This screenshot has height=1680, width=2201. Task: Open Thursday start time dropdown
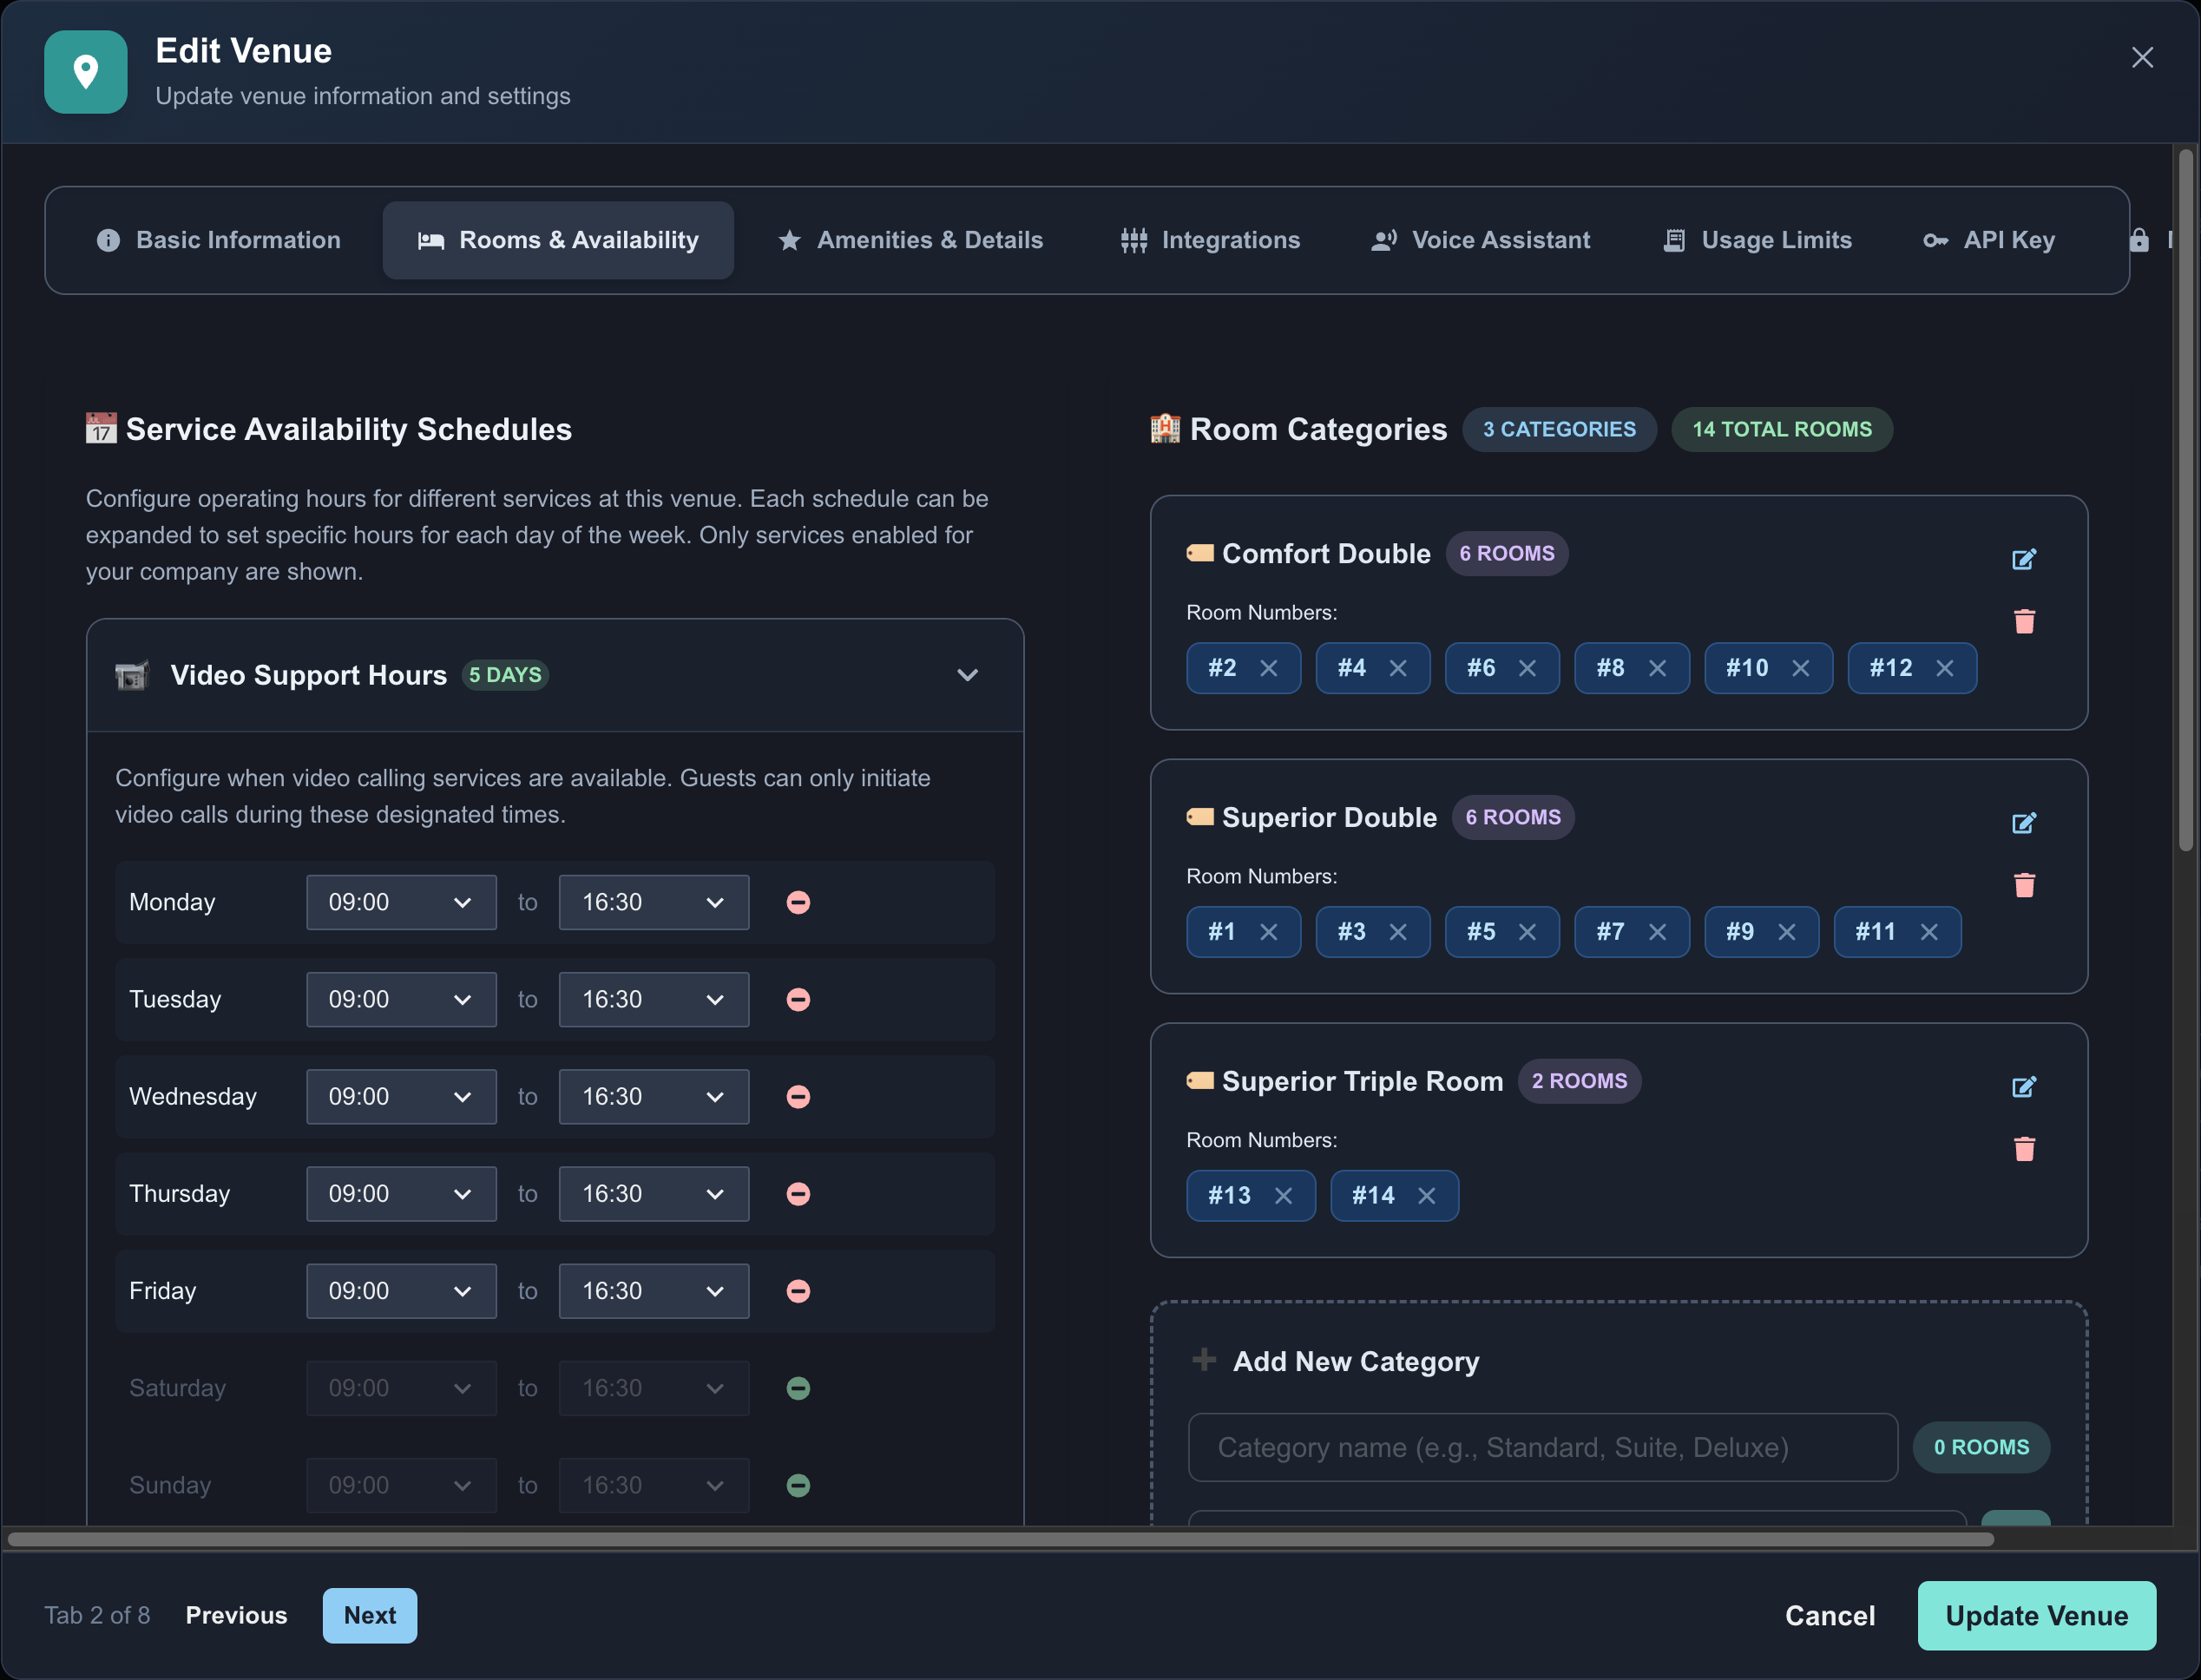pos(401,1194)
